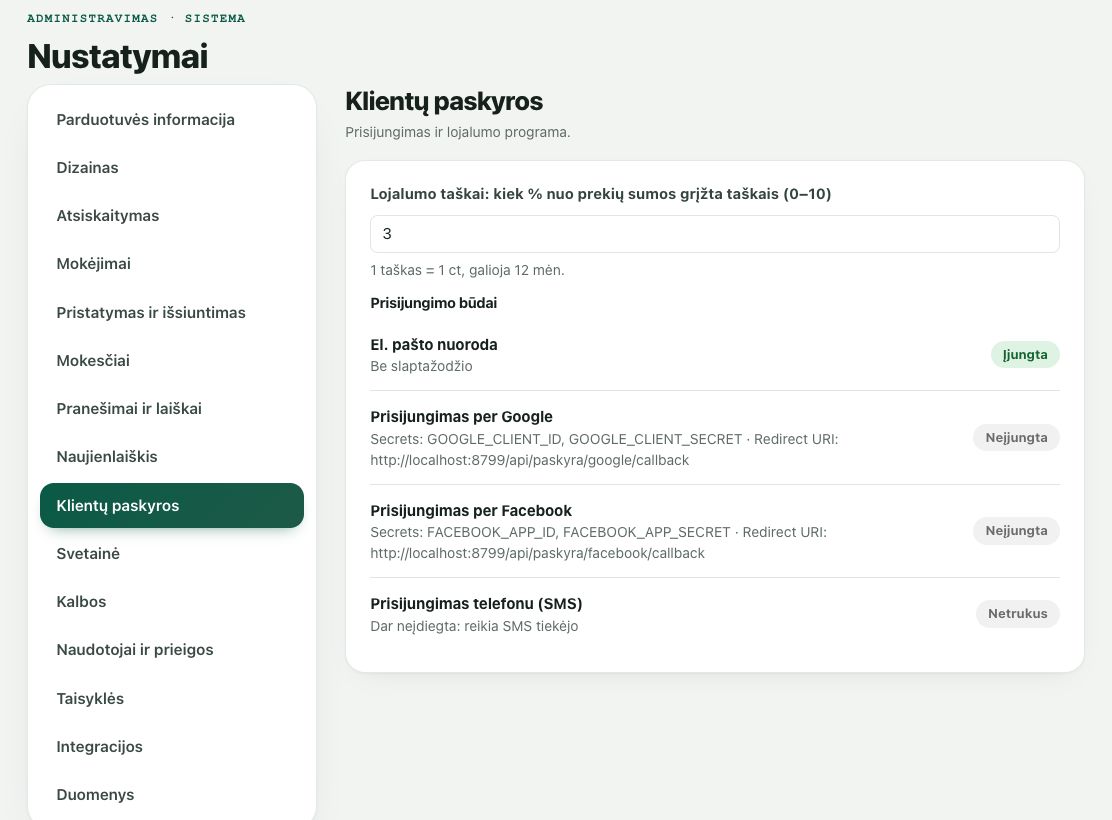This screenshot has height=820, width=1112.
Task: Select the active Klientų paskyros item
Action: coord(172,505)
